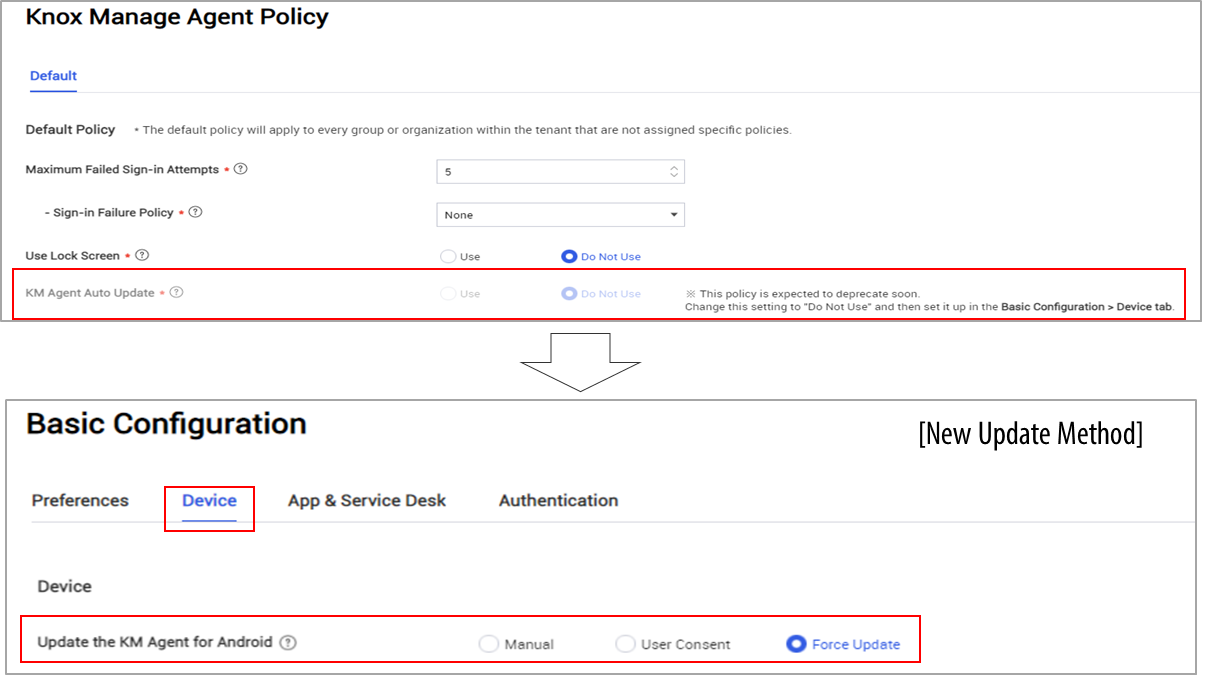1211x675 pixels.
Task: Adjust Maximum Failed Sign-in Attempts stepper arrows
Action: (x=674, y=172)
